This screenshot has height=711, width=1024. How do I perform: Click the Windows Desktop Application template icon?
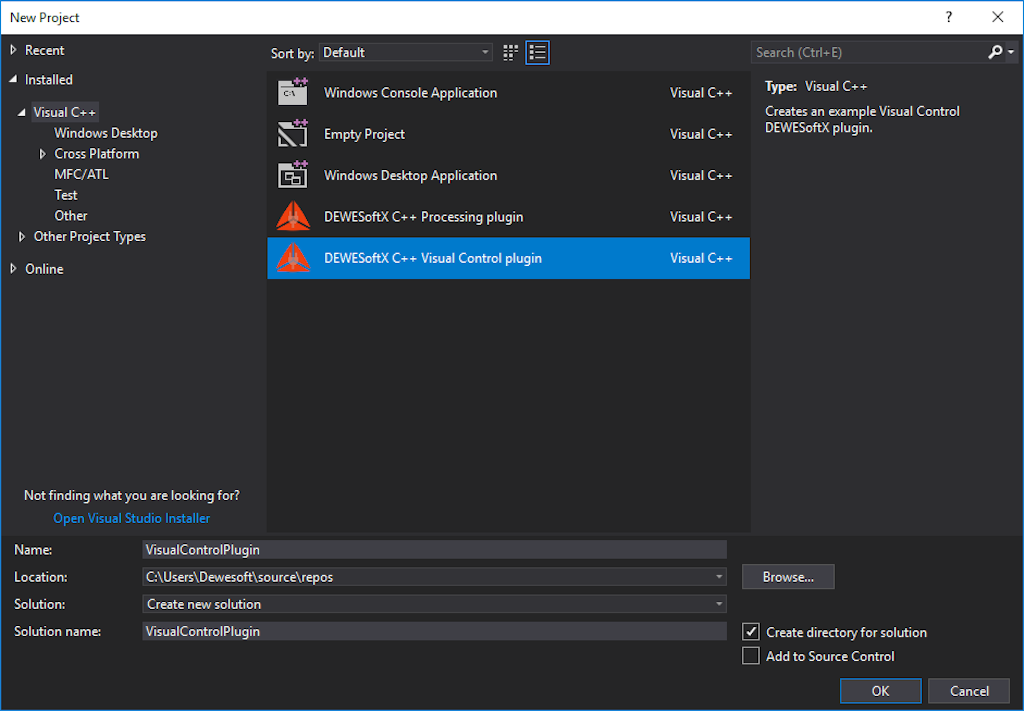pos(293,175)
